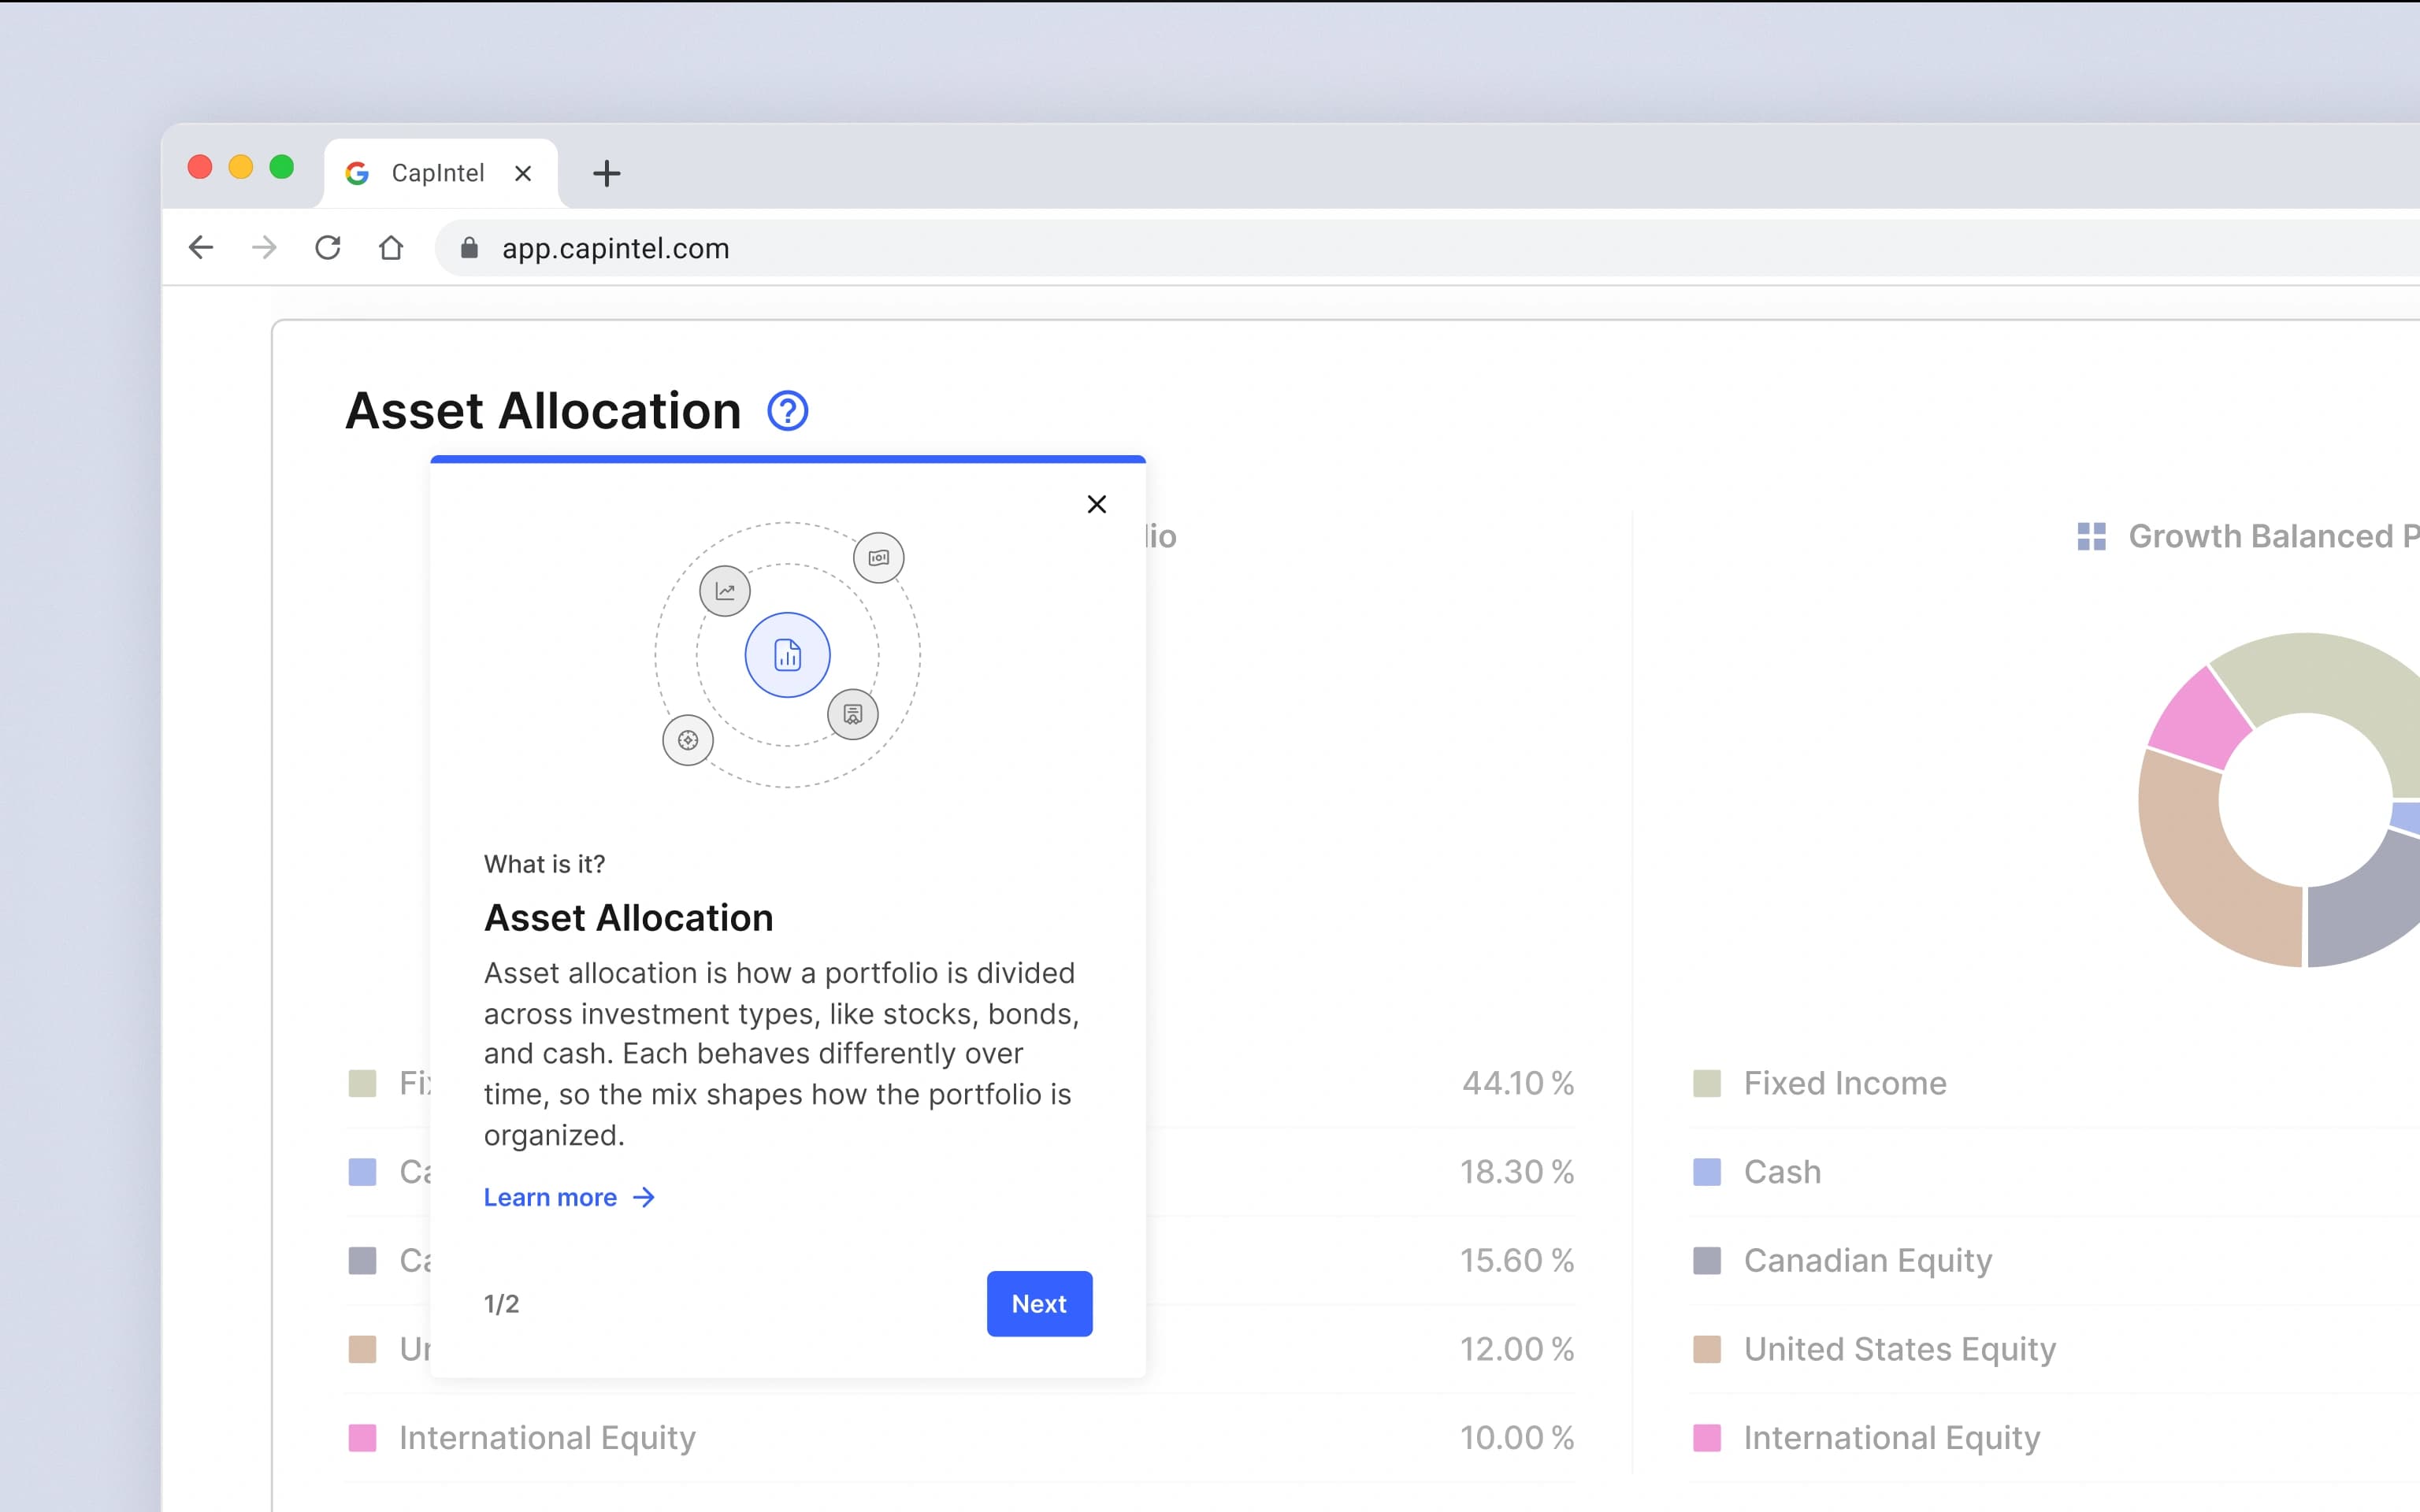Viewport: 2420px width, 1512px height.
Task: Click the Asset Allocation heading inside the popup
Action: pos(628,918)
